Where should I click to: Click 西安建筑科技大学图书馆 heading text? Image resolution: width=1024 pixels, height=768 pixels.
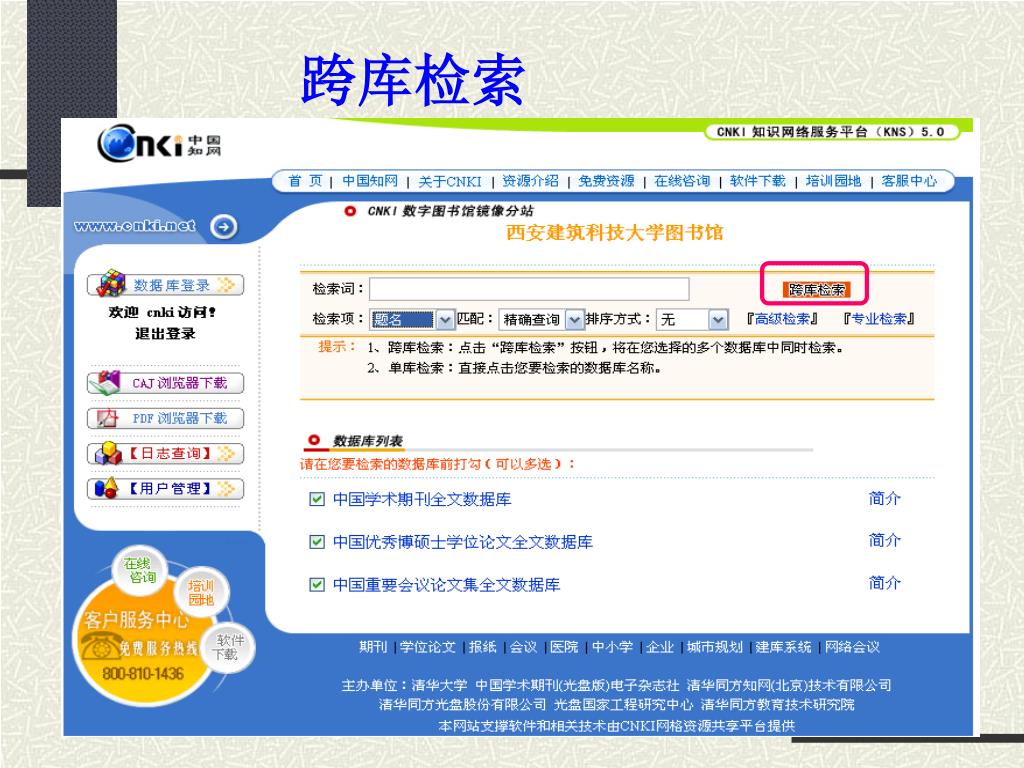coord(615,232)
